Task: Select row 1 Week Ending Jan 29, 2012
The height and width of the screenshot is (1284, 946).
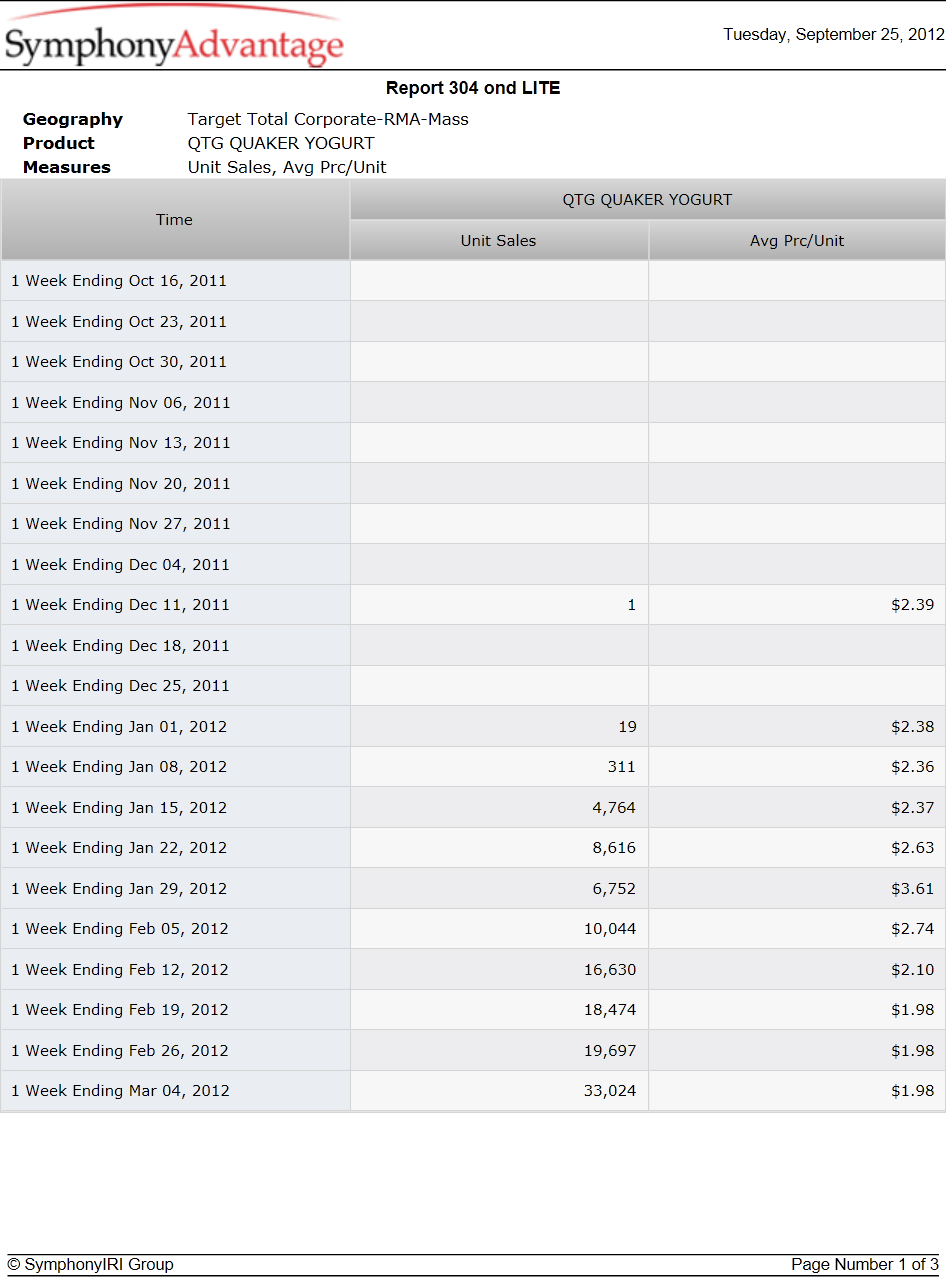Action: point(473,889)
